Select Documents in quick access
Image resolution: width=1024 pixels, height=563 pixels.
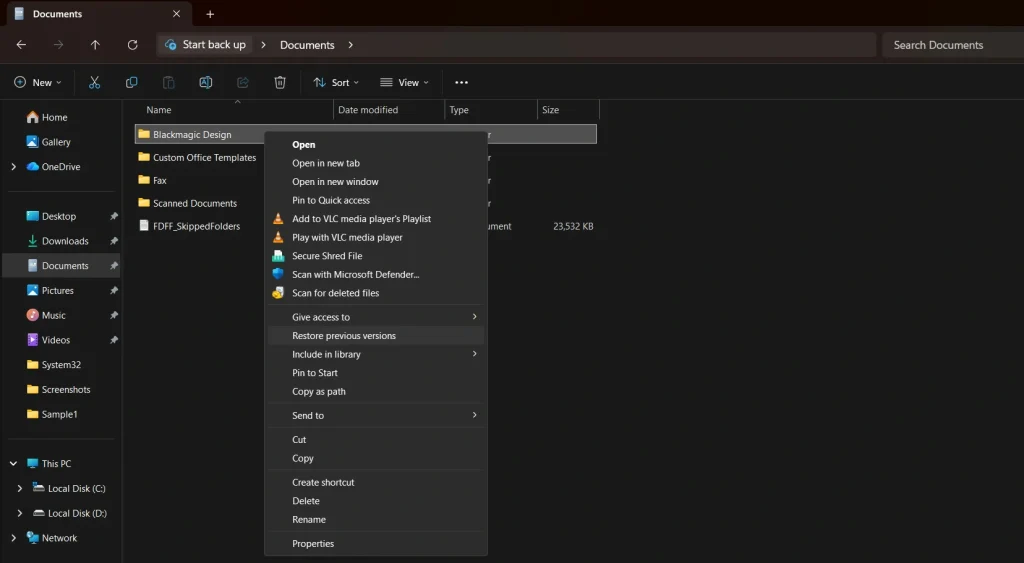click(x=61, y=266)
